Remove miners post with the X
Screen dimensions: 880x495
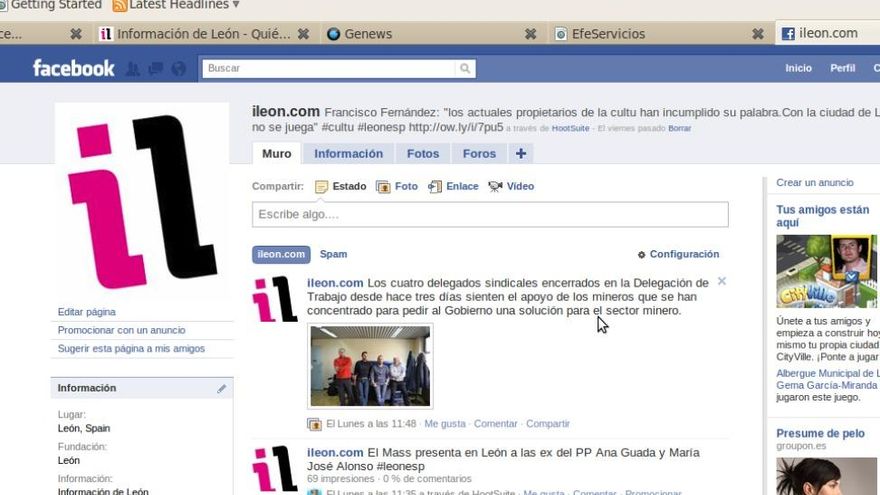tap(722, 281)
